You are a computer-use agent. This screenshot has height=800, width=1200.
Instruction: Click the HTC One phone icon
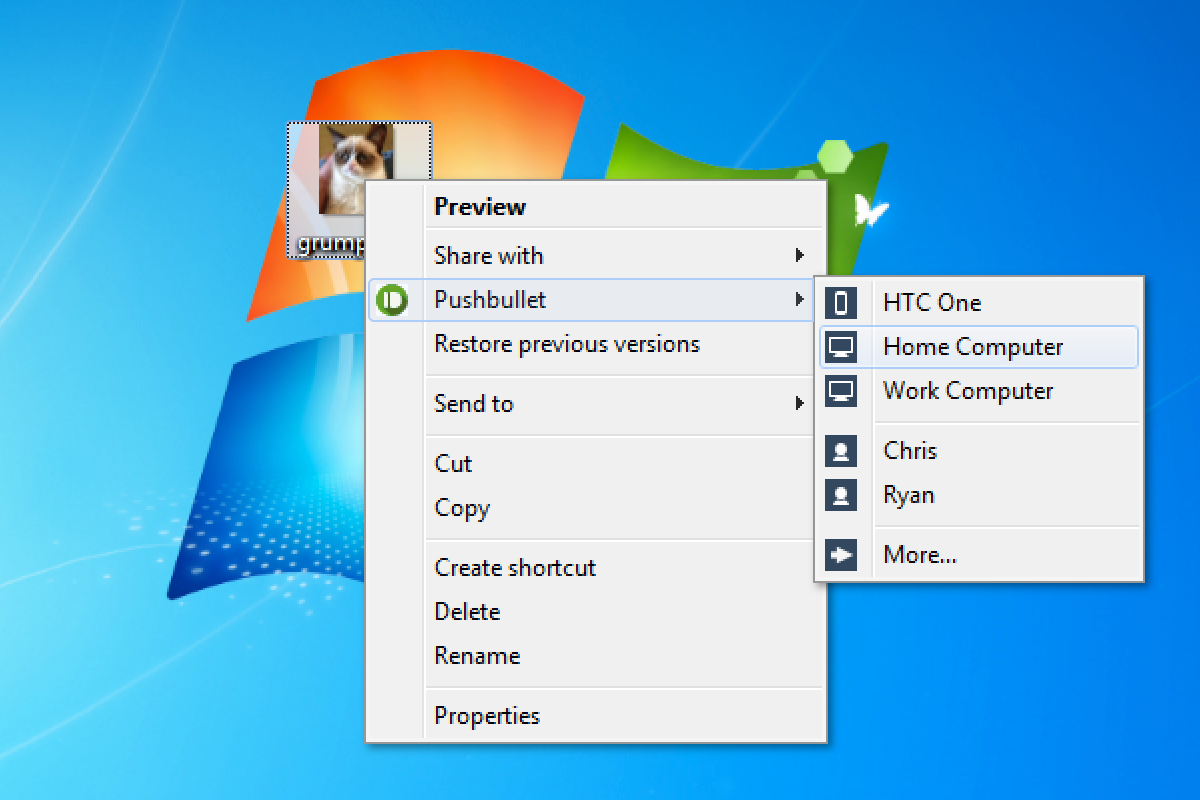841,302
